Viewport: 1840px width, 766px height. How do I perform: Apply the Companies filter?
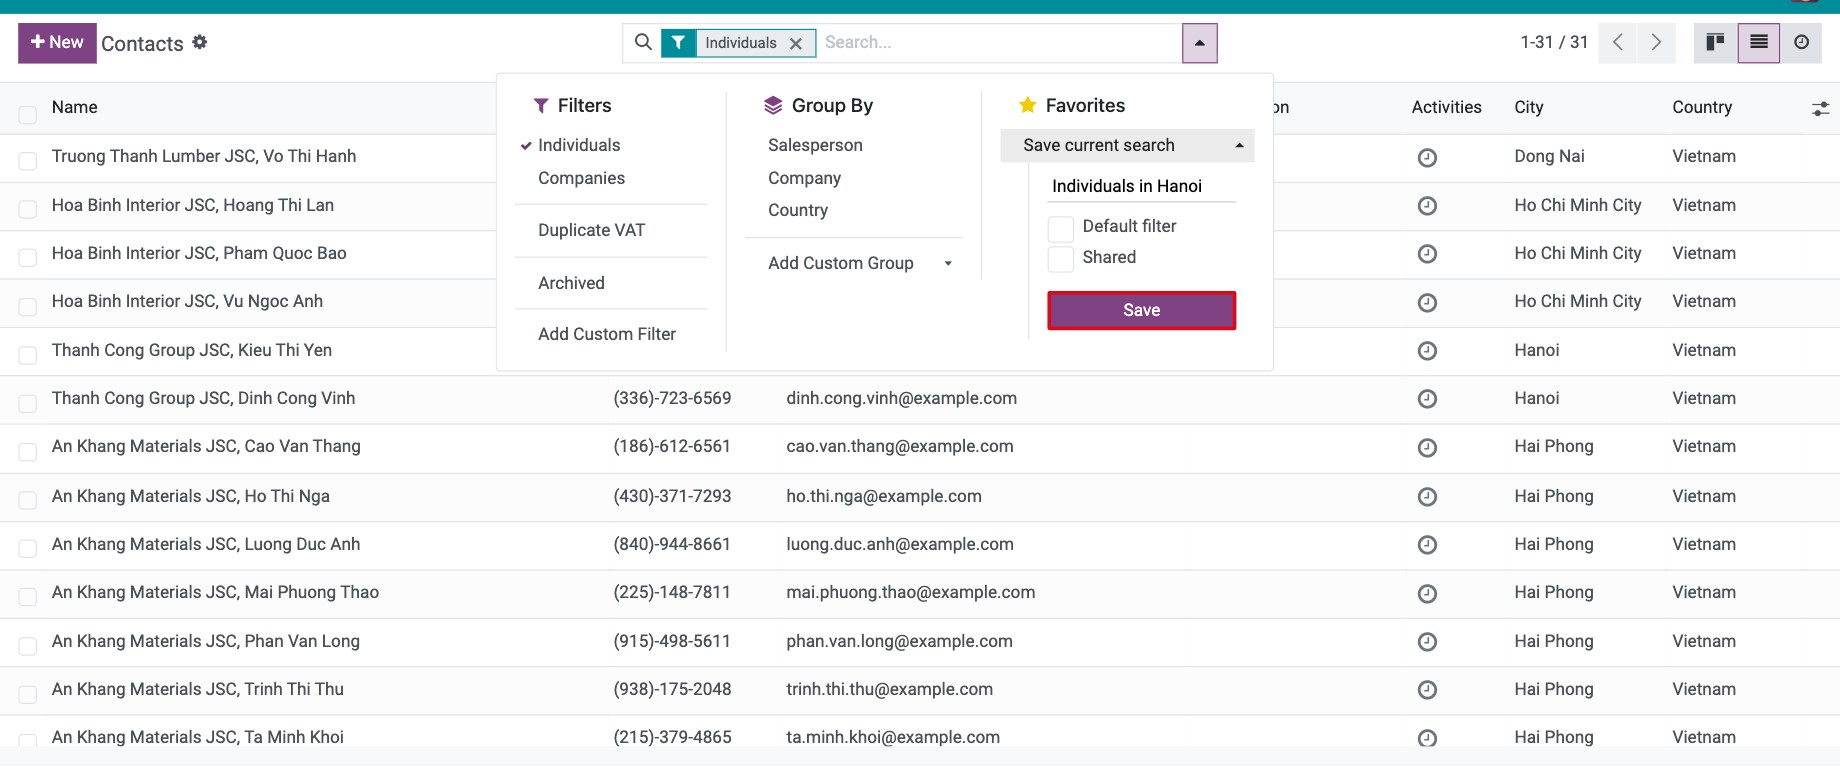point(581,178)
